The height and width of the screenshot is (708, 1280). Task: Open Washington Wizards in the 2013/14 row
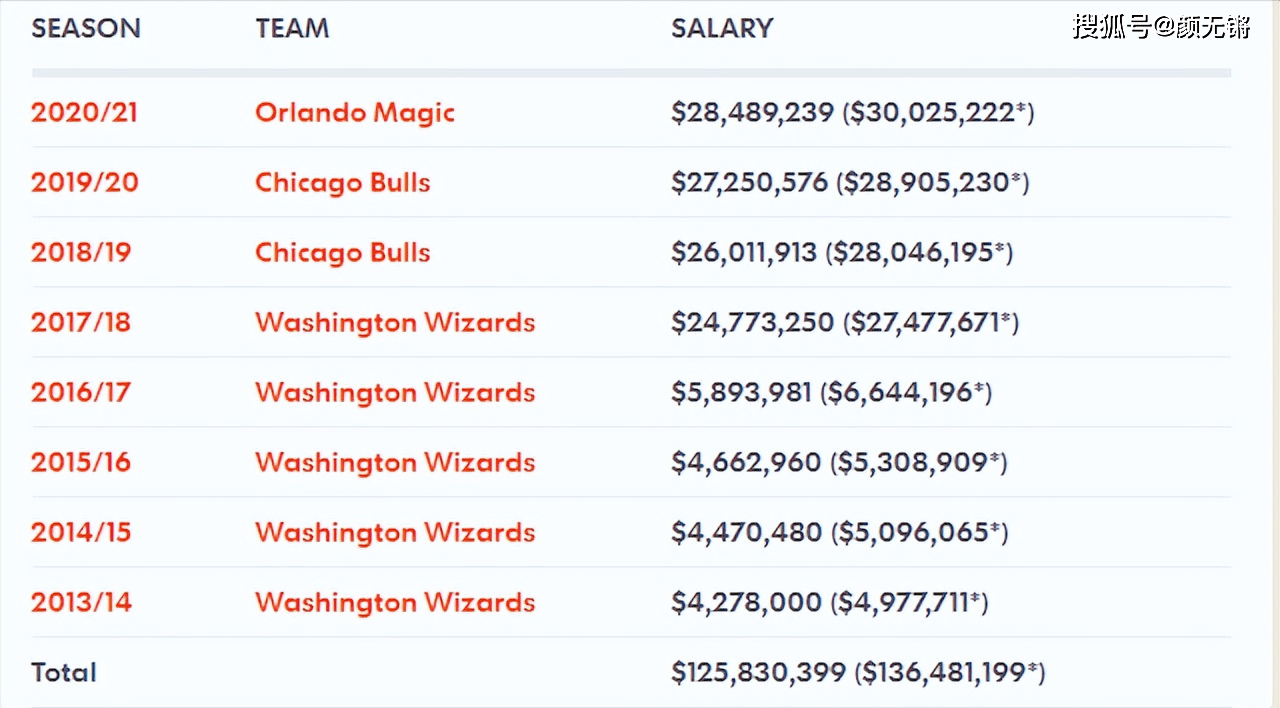point(395,602)
